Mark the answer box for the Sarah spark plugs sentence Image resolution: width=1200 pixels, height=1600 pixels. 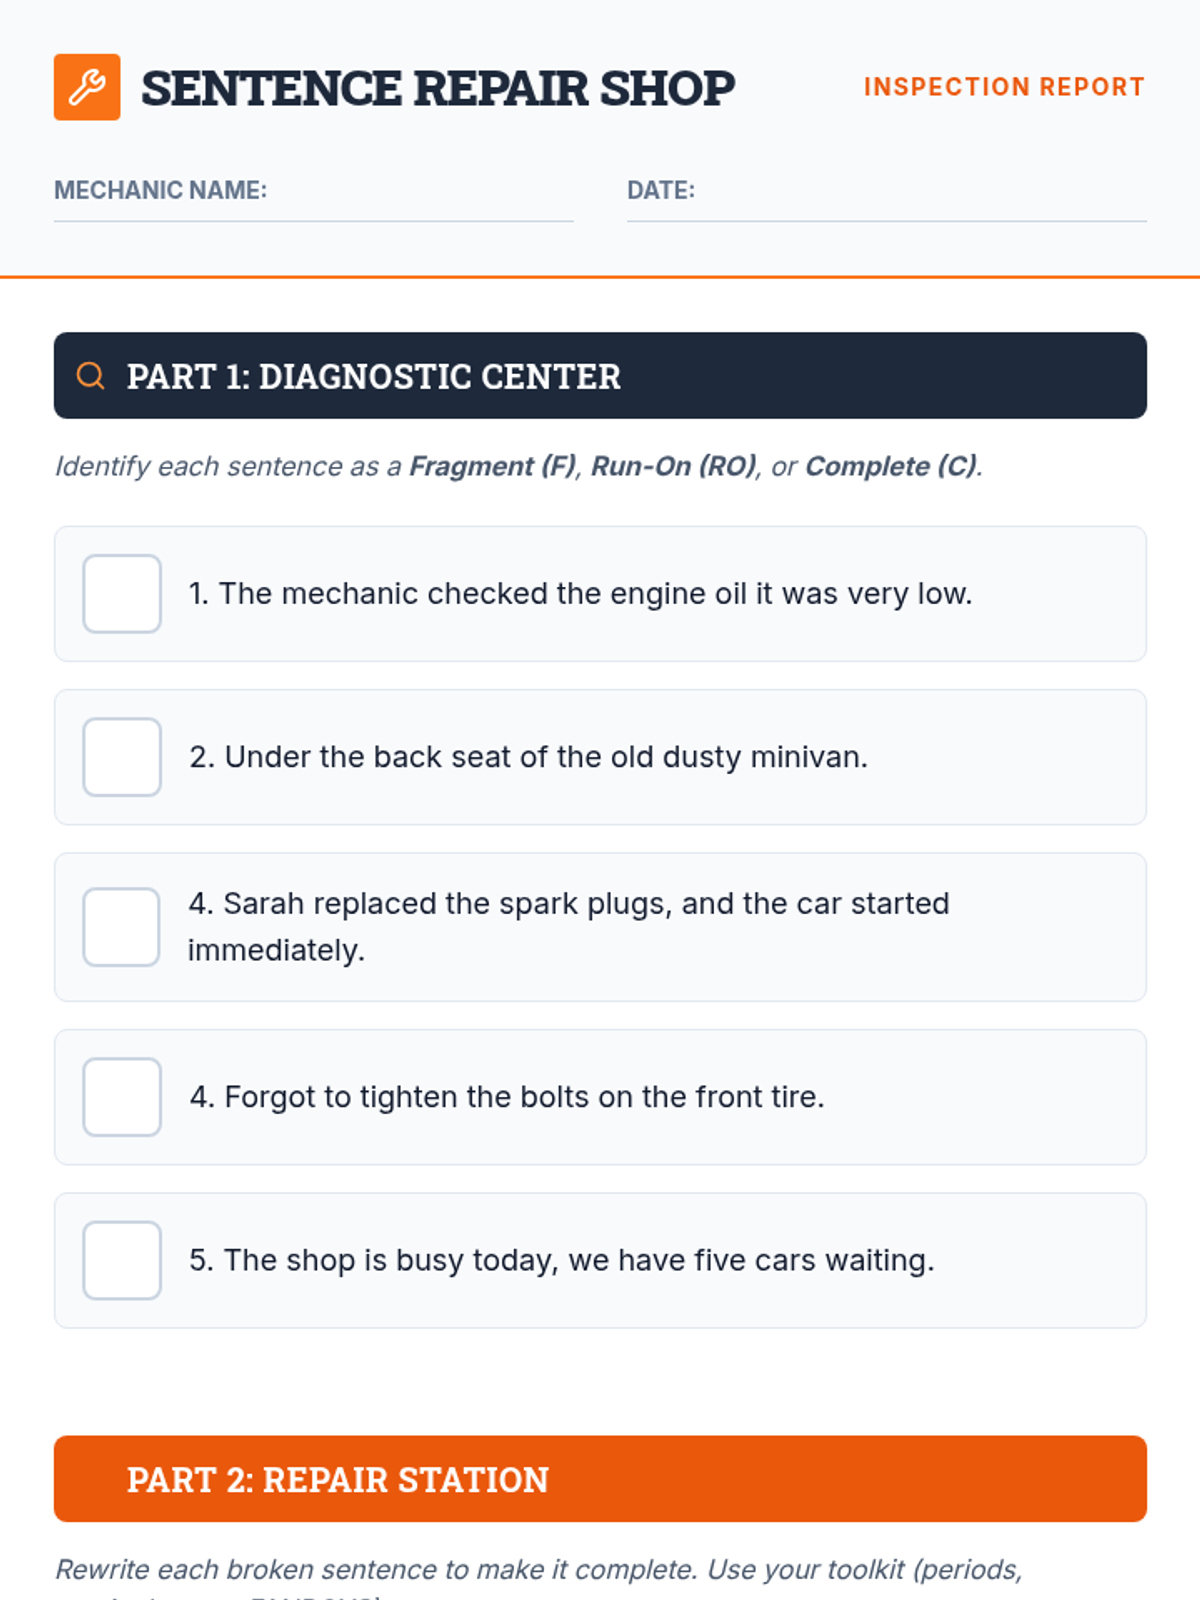click(122, 927)
